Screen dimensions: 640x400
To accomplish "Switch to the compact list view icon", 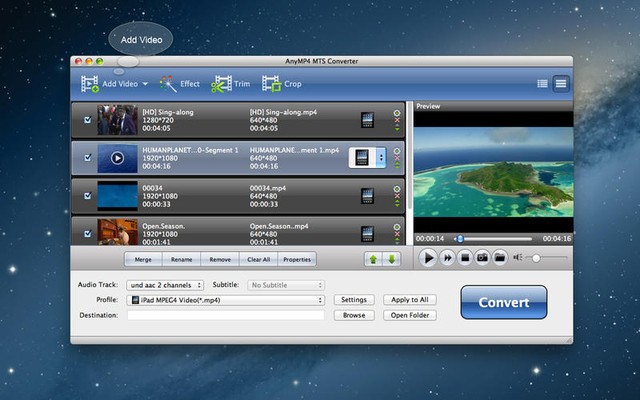I will 543,84.
